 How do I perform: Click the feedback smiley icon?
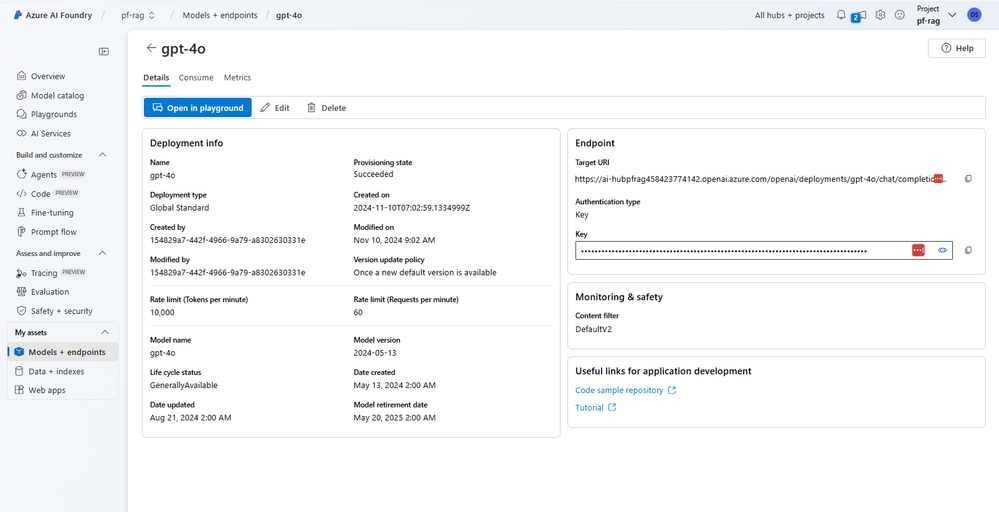point(900,15)
